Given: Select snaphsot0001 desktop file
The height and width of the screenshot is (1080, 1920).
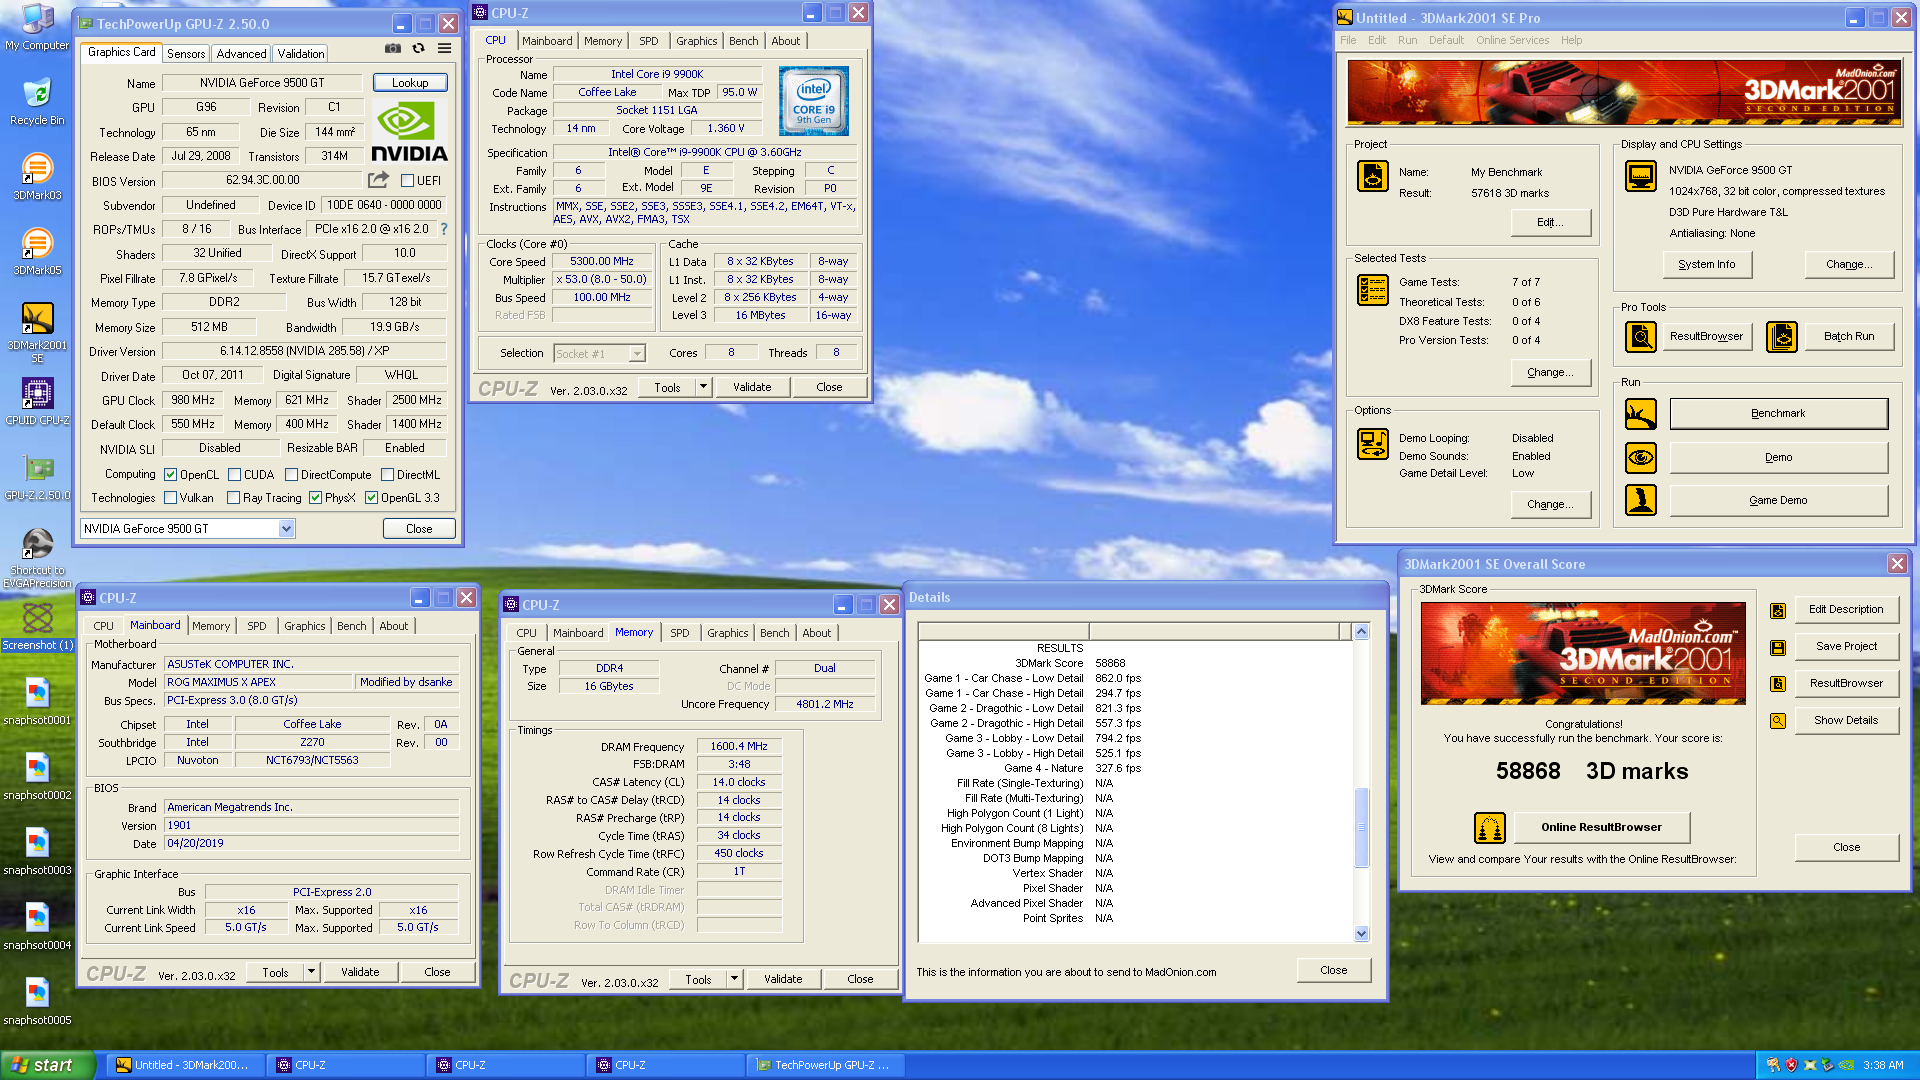Looking at the screenshot, I should (37, 701).
